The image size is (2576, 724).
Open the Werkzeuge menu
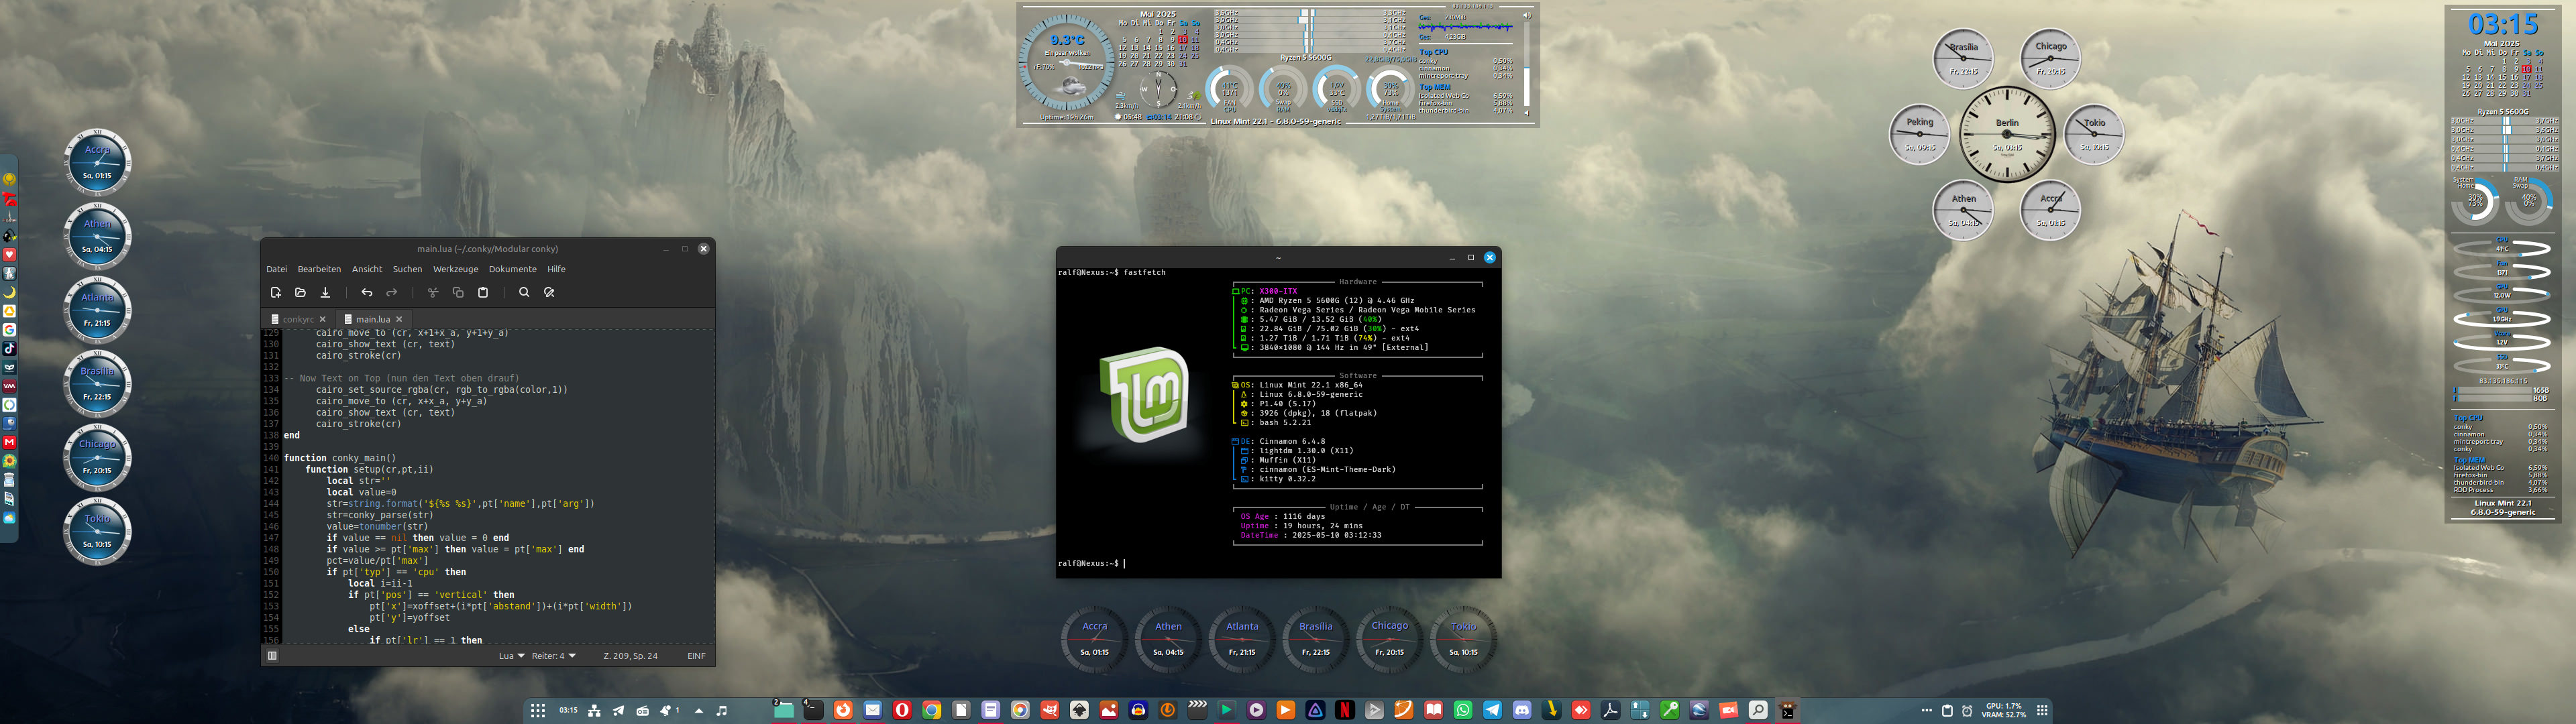click(455, 269)
